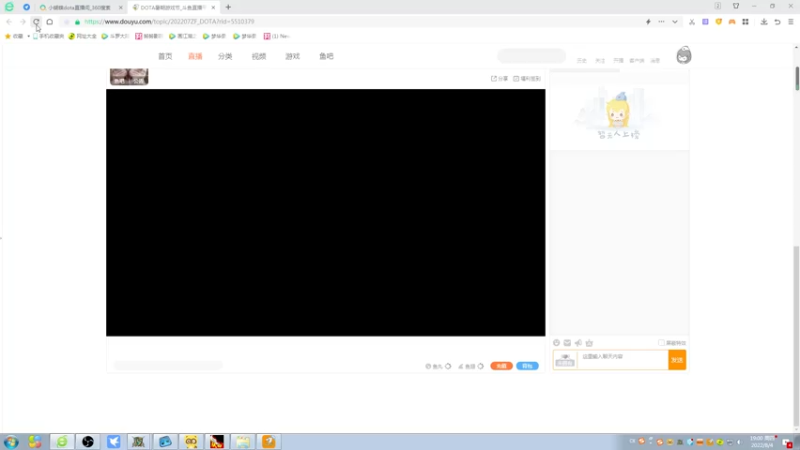
Task: Click the chat message input field
Action: [x=622, y=360]
